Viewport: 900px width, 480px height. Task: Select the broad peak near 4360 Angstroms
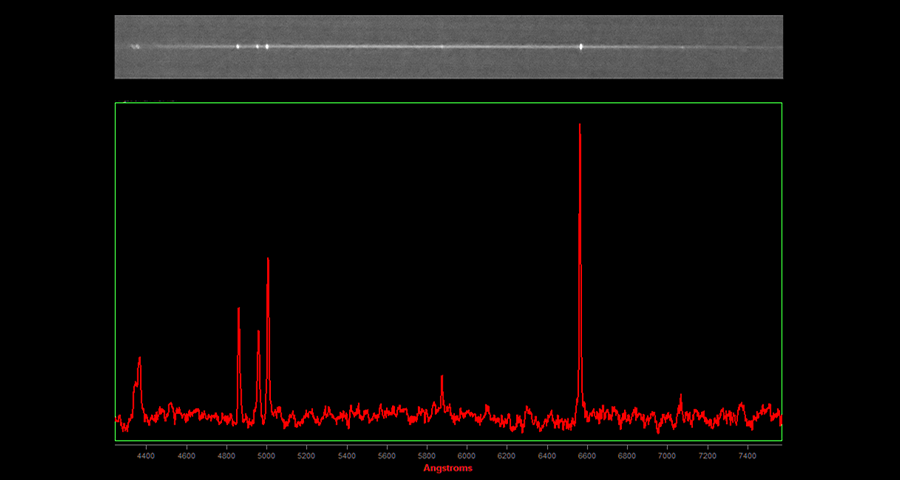(x=139, y=360)
